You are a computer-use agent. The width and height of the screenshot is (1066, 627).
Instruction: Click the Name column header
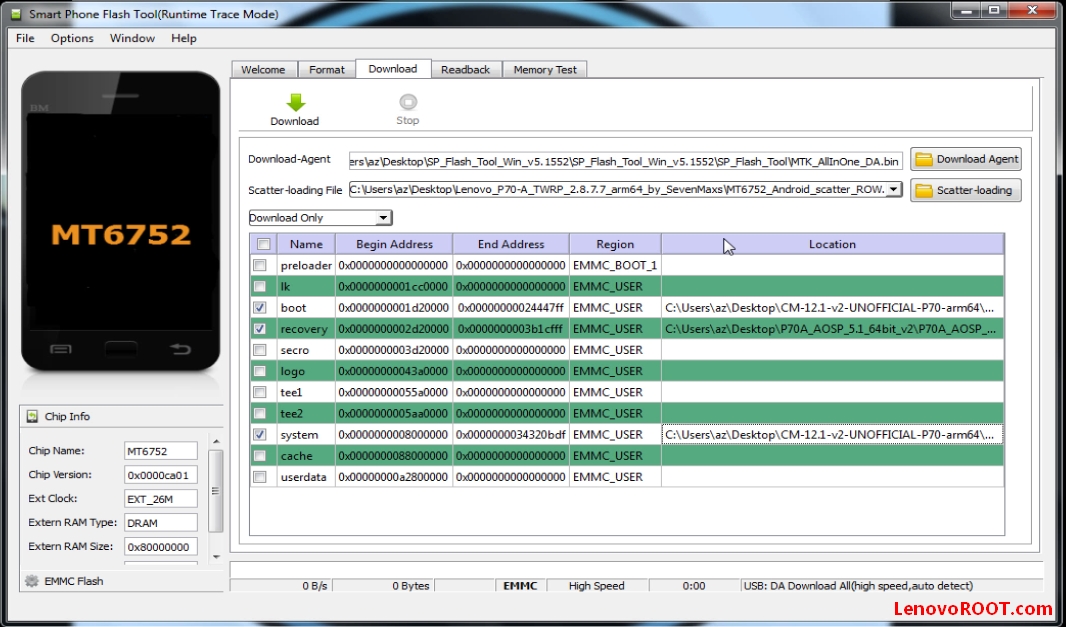pyautogui.click(x=306, y=244)
